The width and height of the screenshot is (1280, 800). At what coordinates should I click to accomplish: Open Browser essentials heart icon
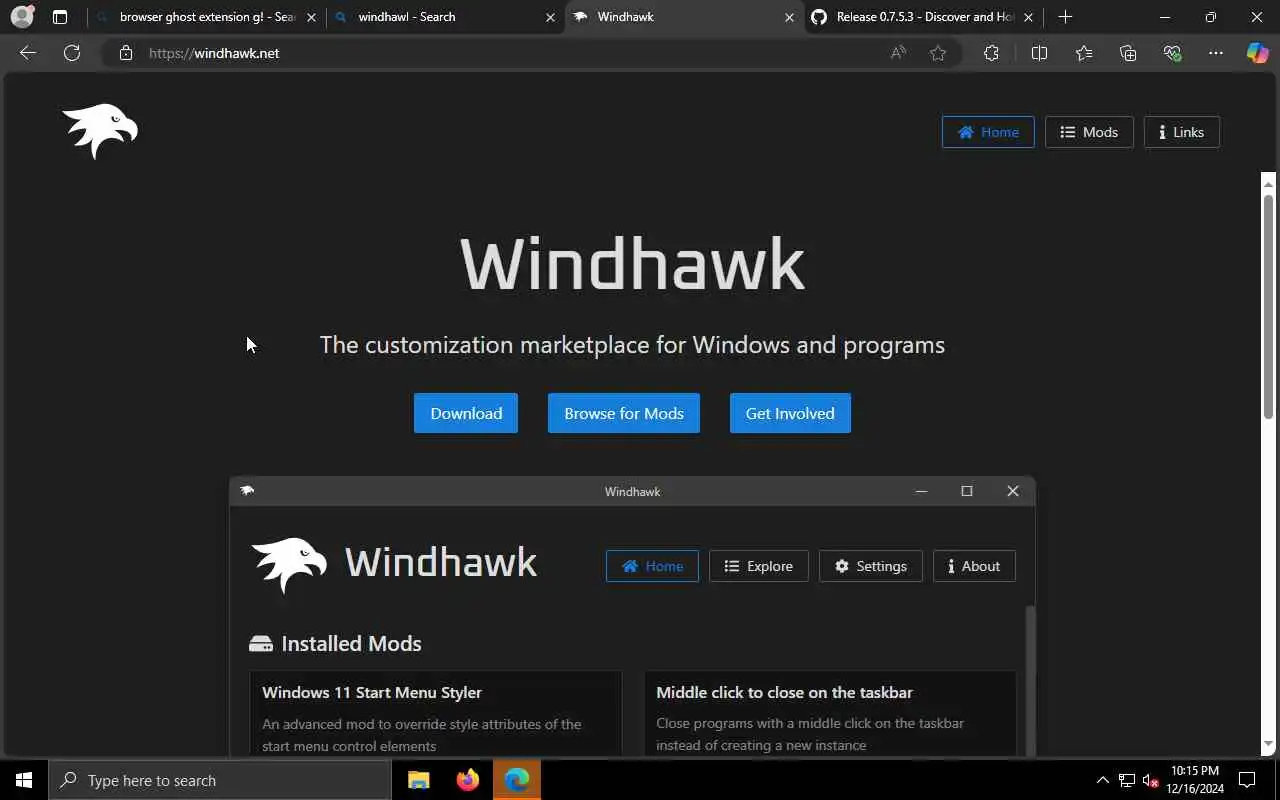1172,53
